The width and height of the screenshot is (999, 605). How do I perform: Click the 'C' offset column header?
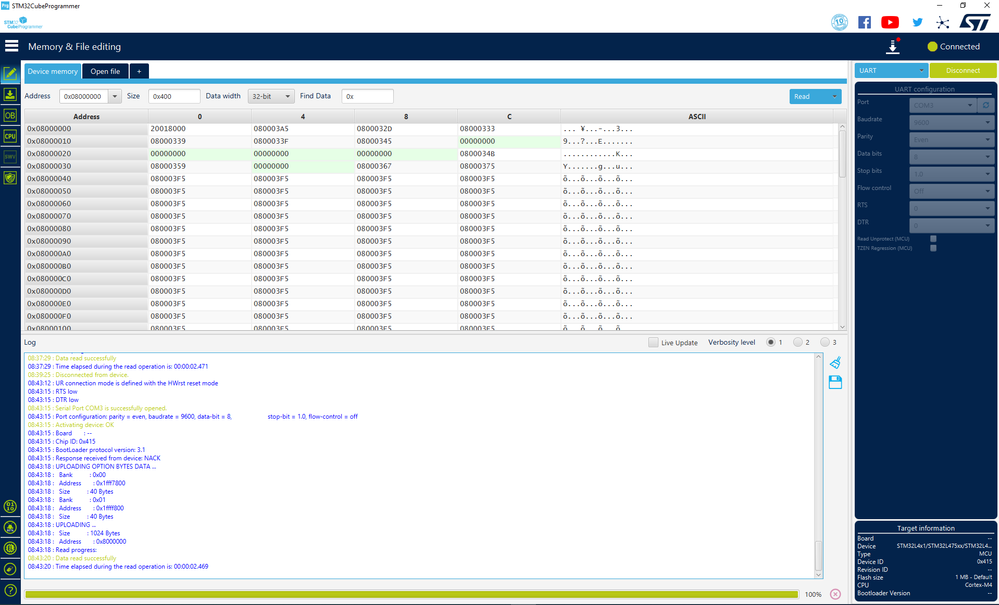click(x=509, y=117)
